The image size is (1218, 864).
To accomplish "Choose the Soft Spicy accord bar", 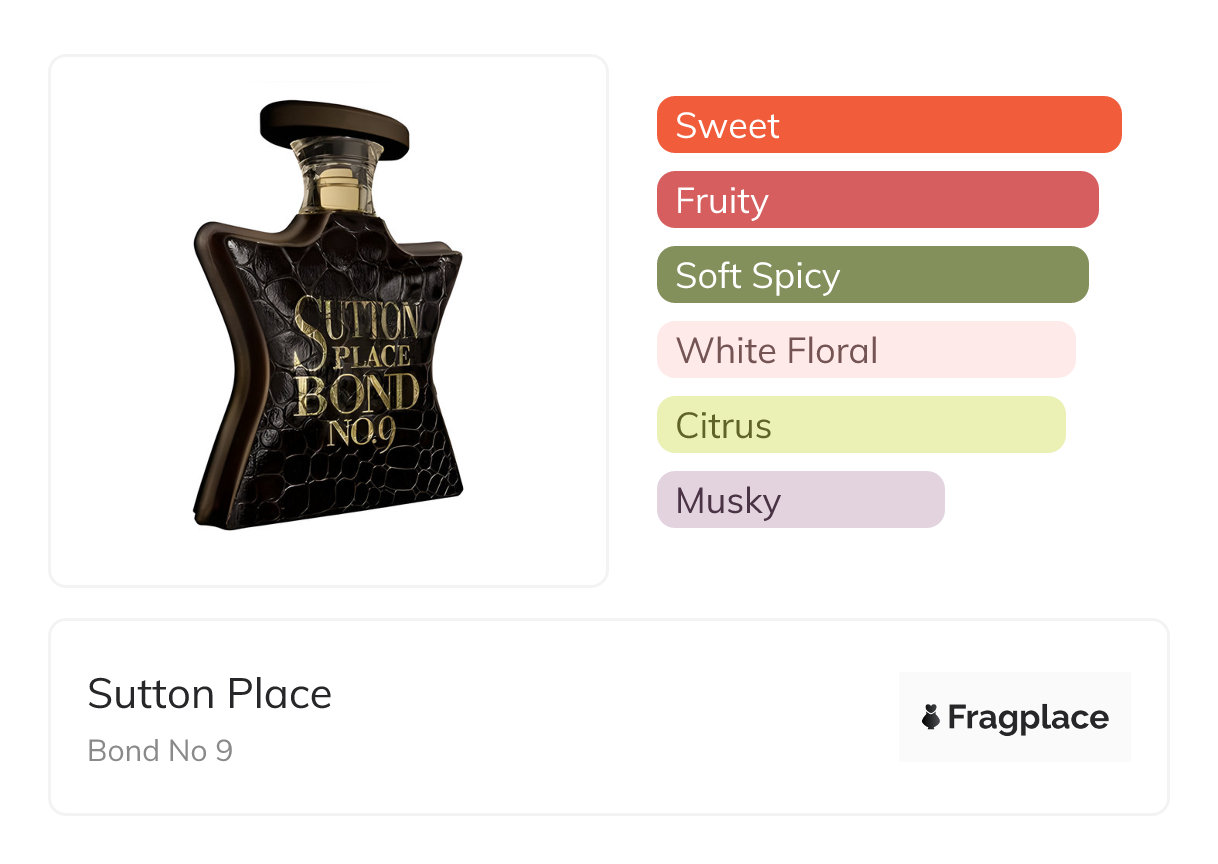I will tap(872, 275).
